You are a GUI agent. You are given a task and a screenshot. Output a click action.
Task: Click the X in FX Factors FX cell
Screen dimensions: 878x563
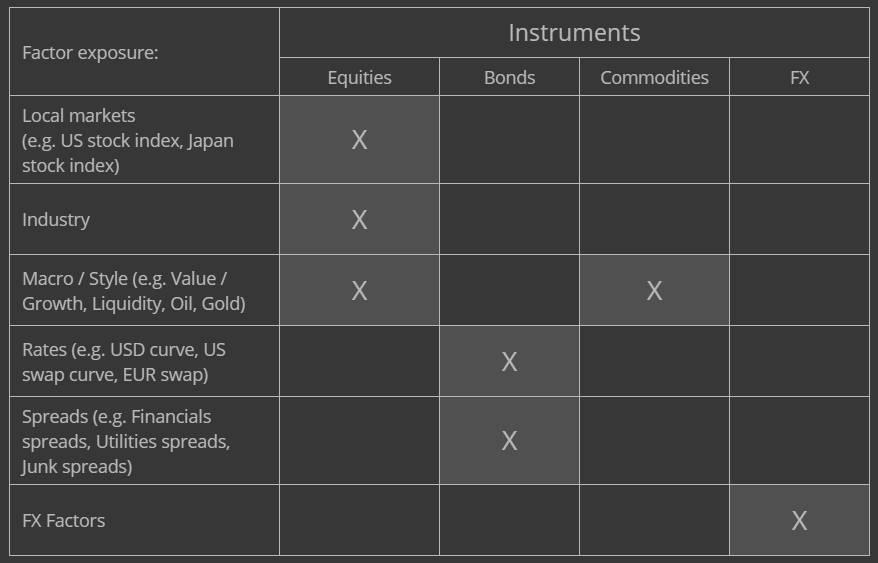point(799,520)
